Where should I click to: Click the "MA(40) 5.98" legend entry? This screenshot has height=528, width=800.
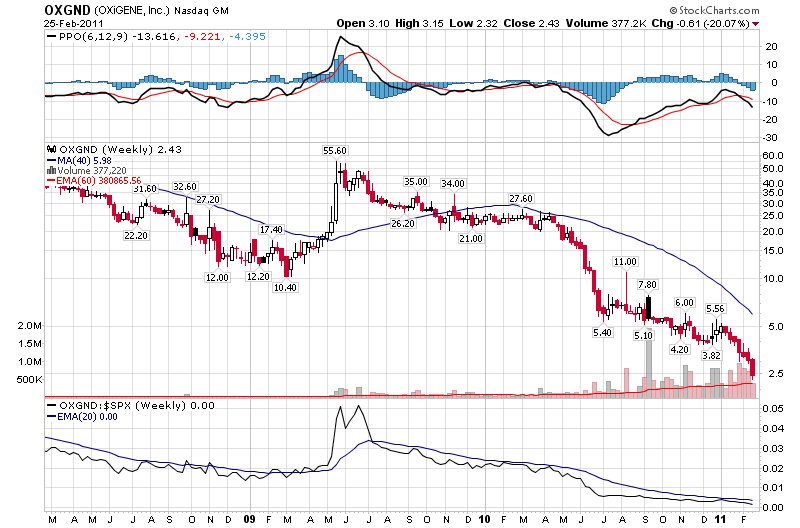coord(84,161)
